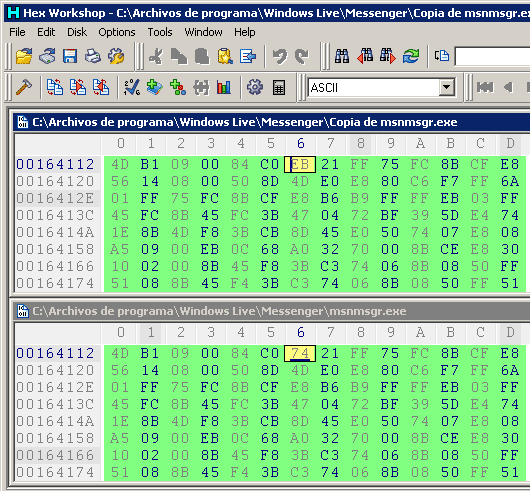Screen dimensions: 530x491
Task: Click the Open Drive disk icon
Action: tap(47, 56)
